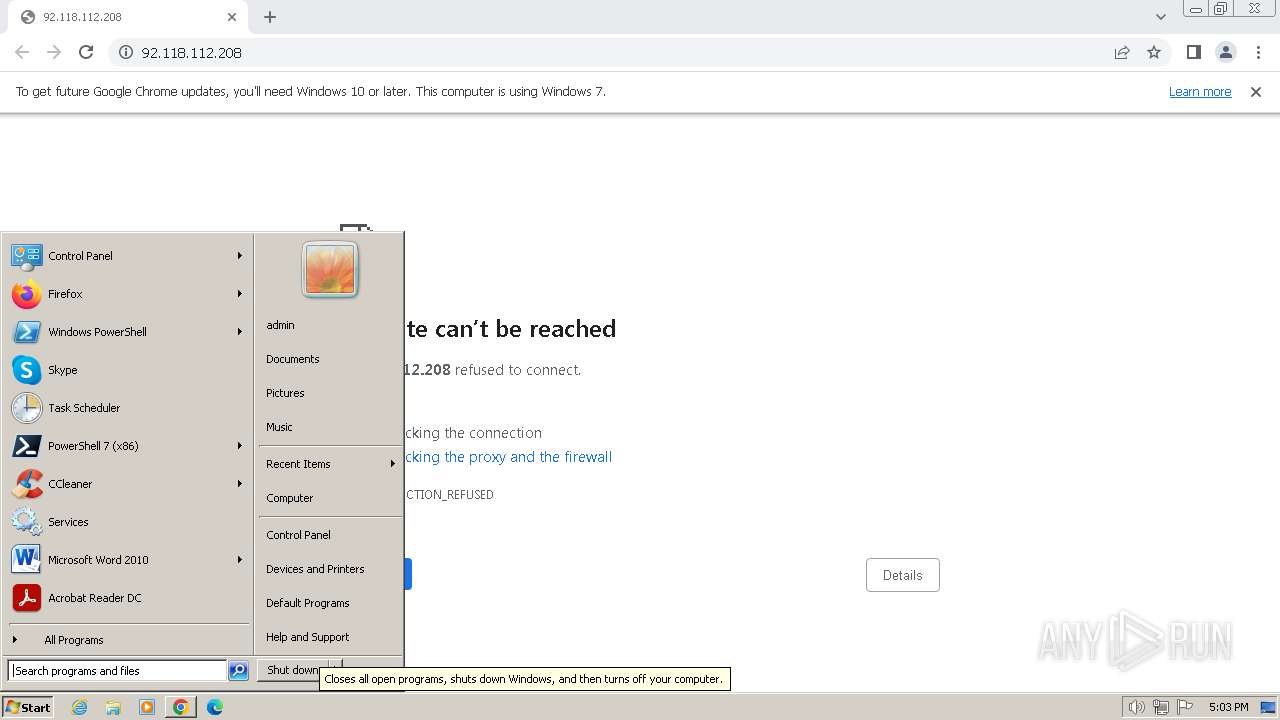1280x720 pixels.
Task: Open Documents from Start menu
Action: click(x=330, y=359)
